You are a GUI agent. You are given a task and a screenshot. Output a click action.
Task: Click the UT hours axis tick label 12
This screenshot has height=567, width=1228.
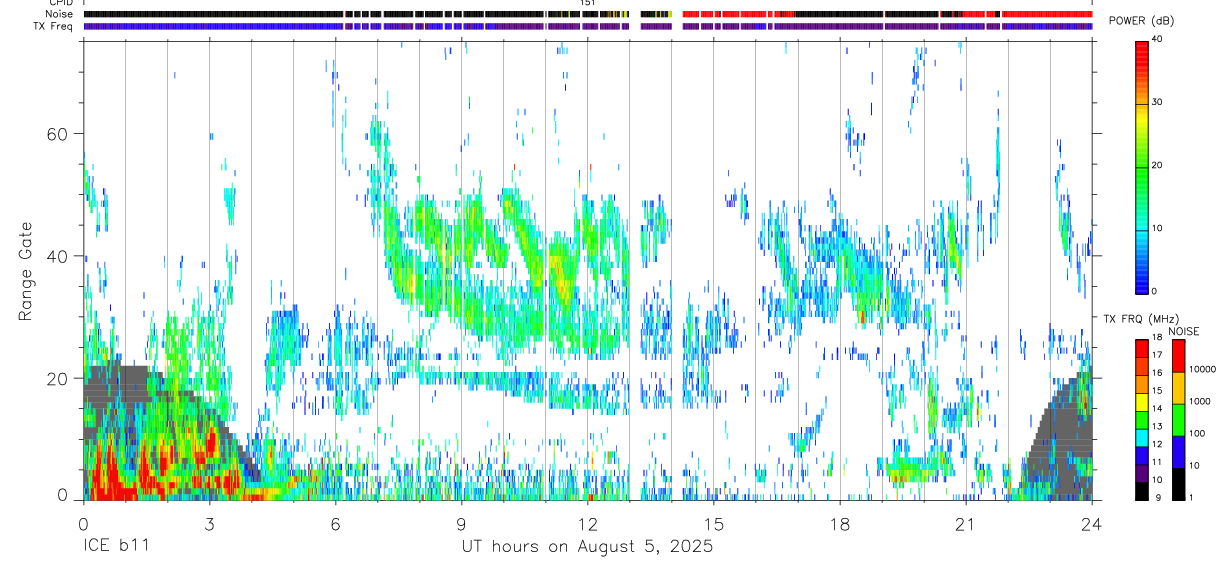point(587,523)
